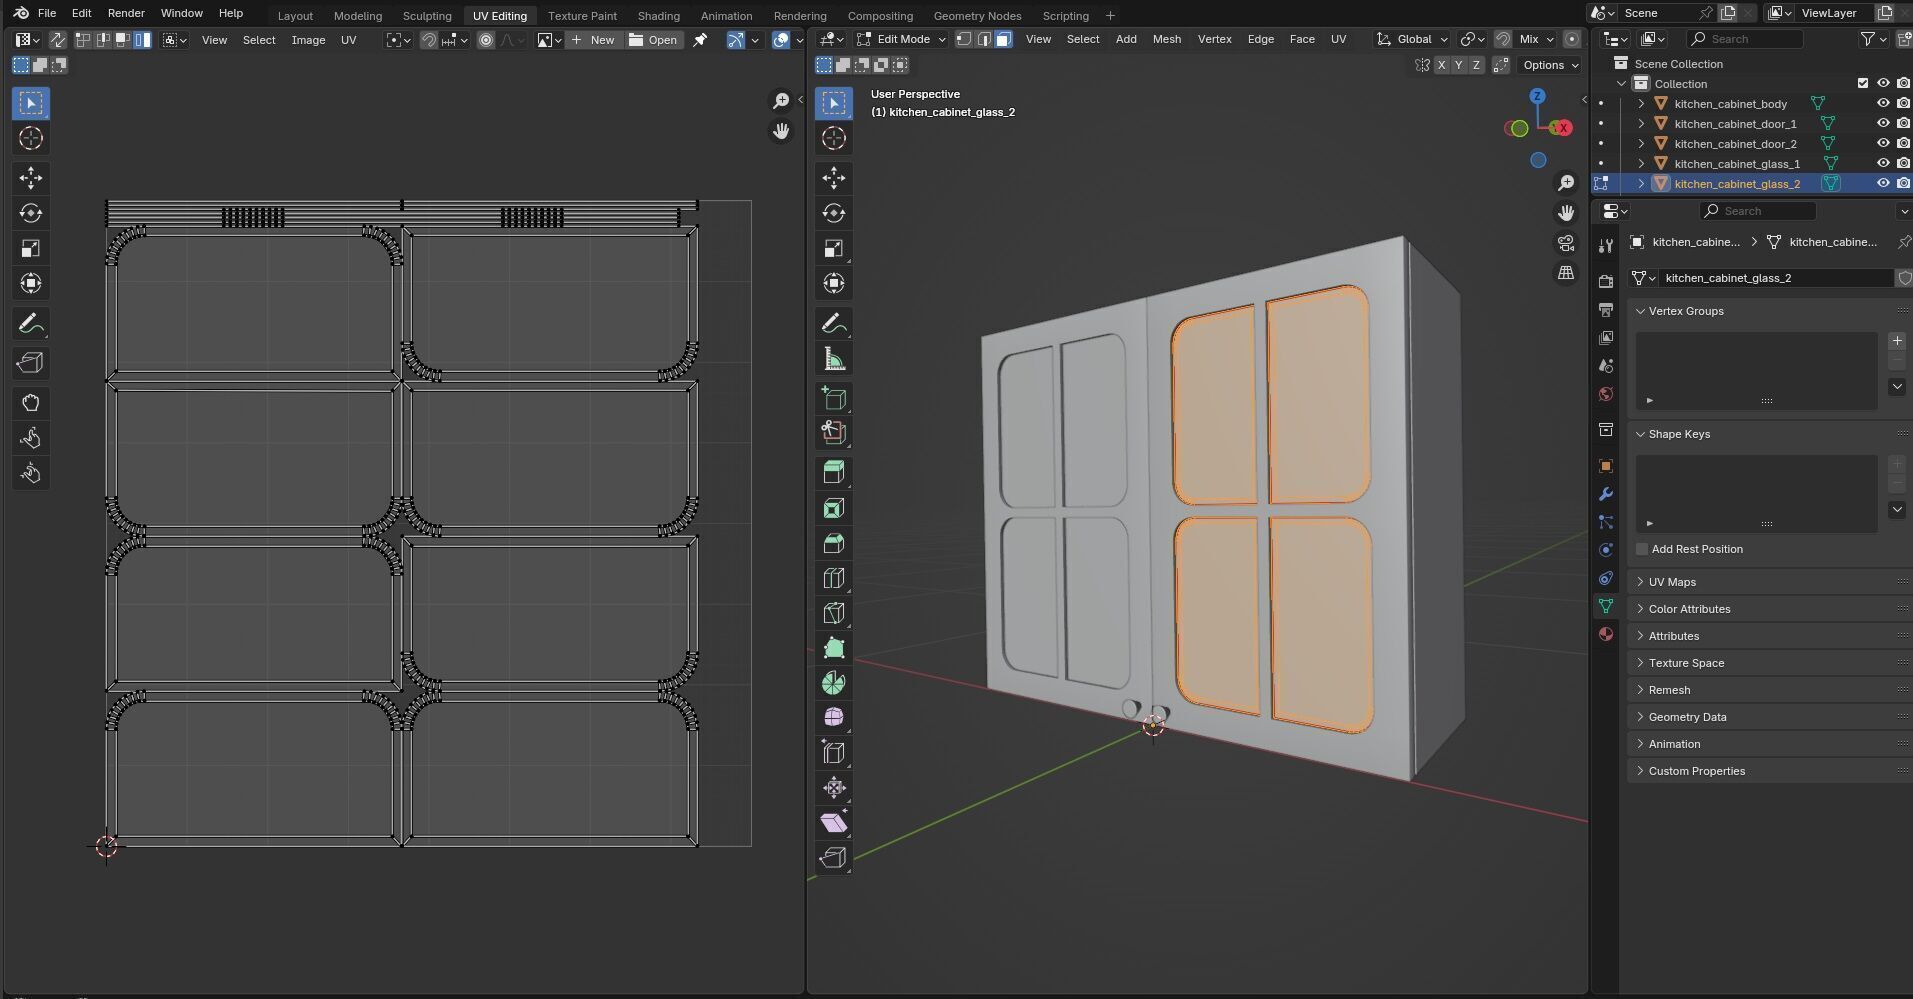
Task: Select the Rotate tool in UV editor
Action: click(x=31, y=213)
